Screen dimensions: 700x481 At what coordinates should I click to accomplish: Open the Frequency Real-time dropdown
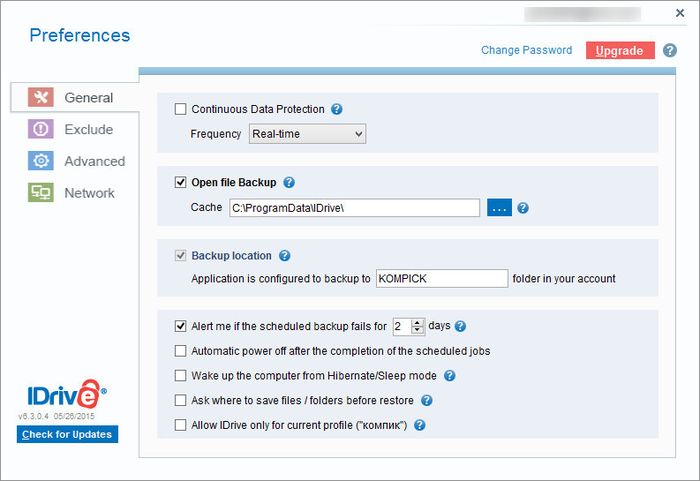pyautogui.click(x=307, y=134)
